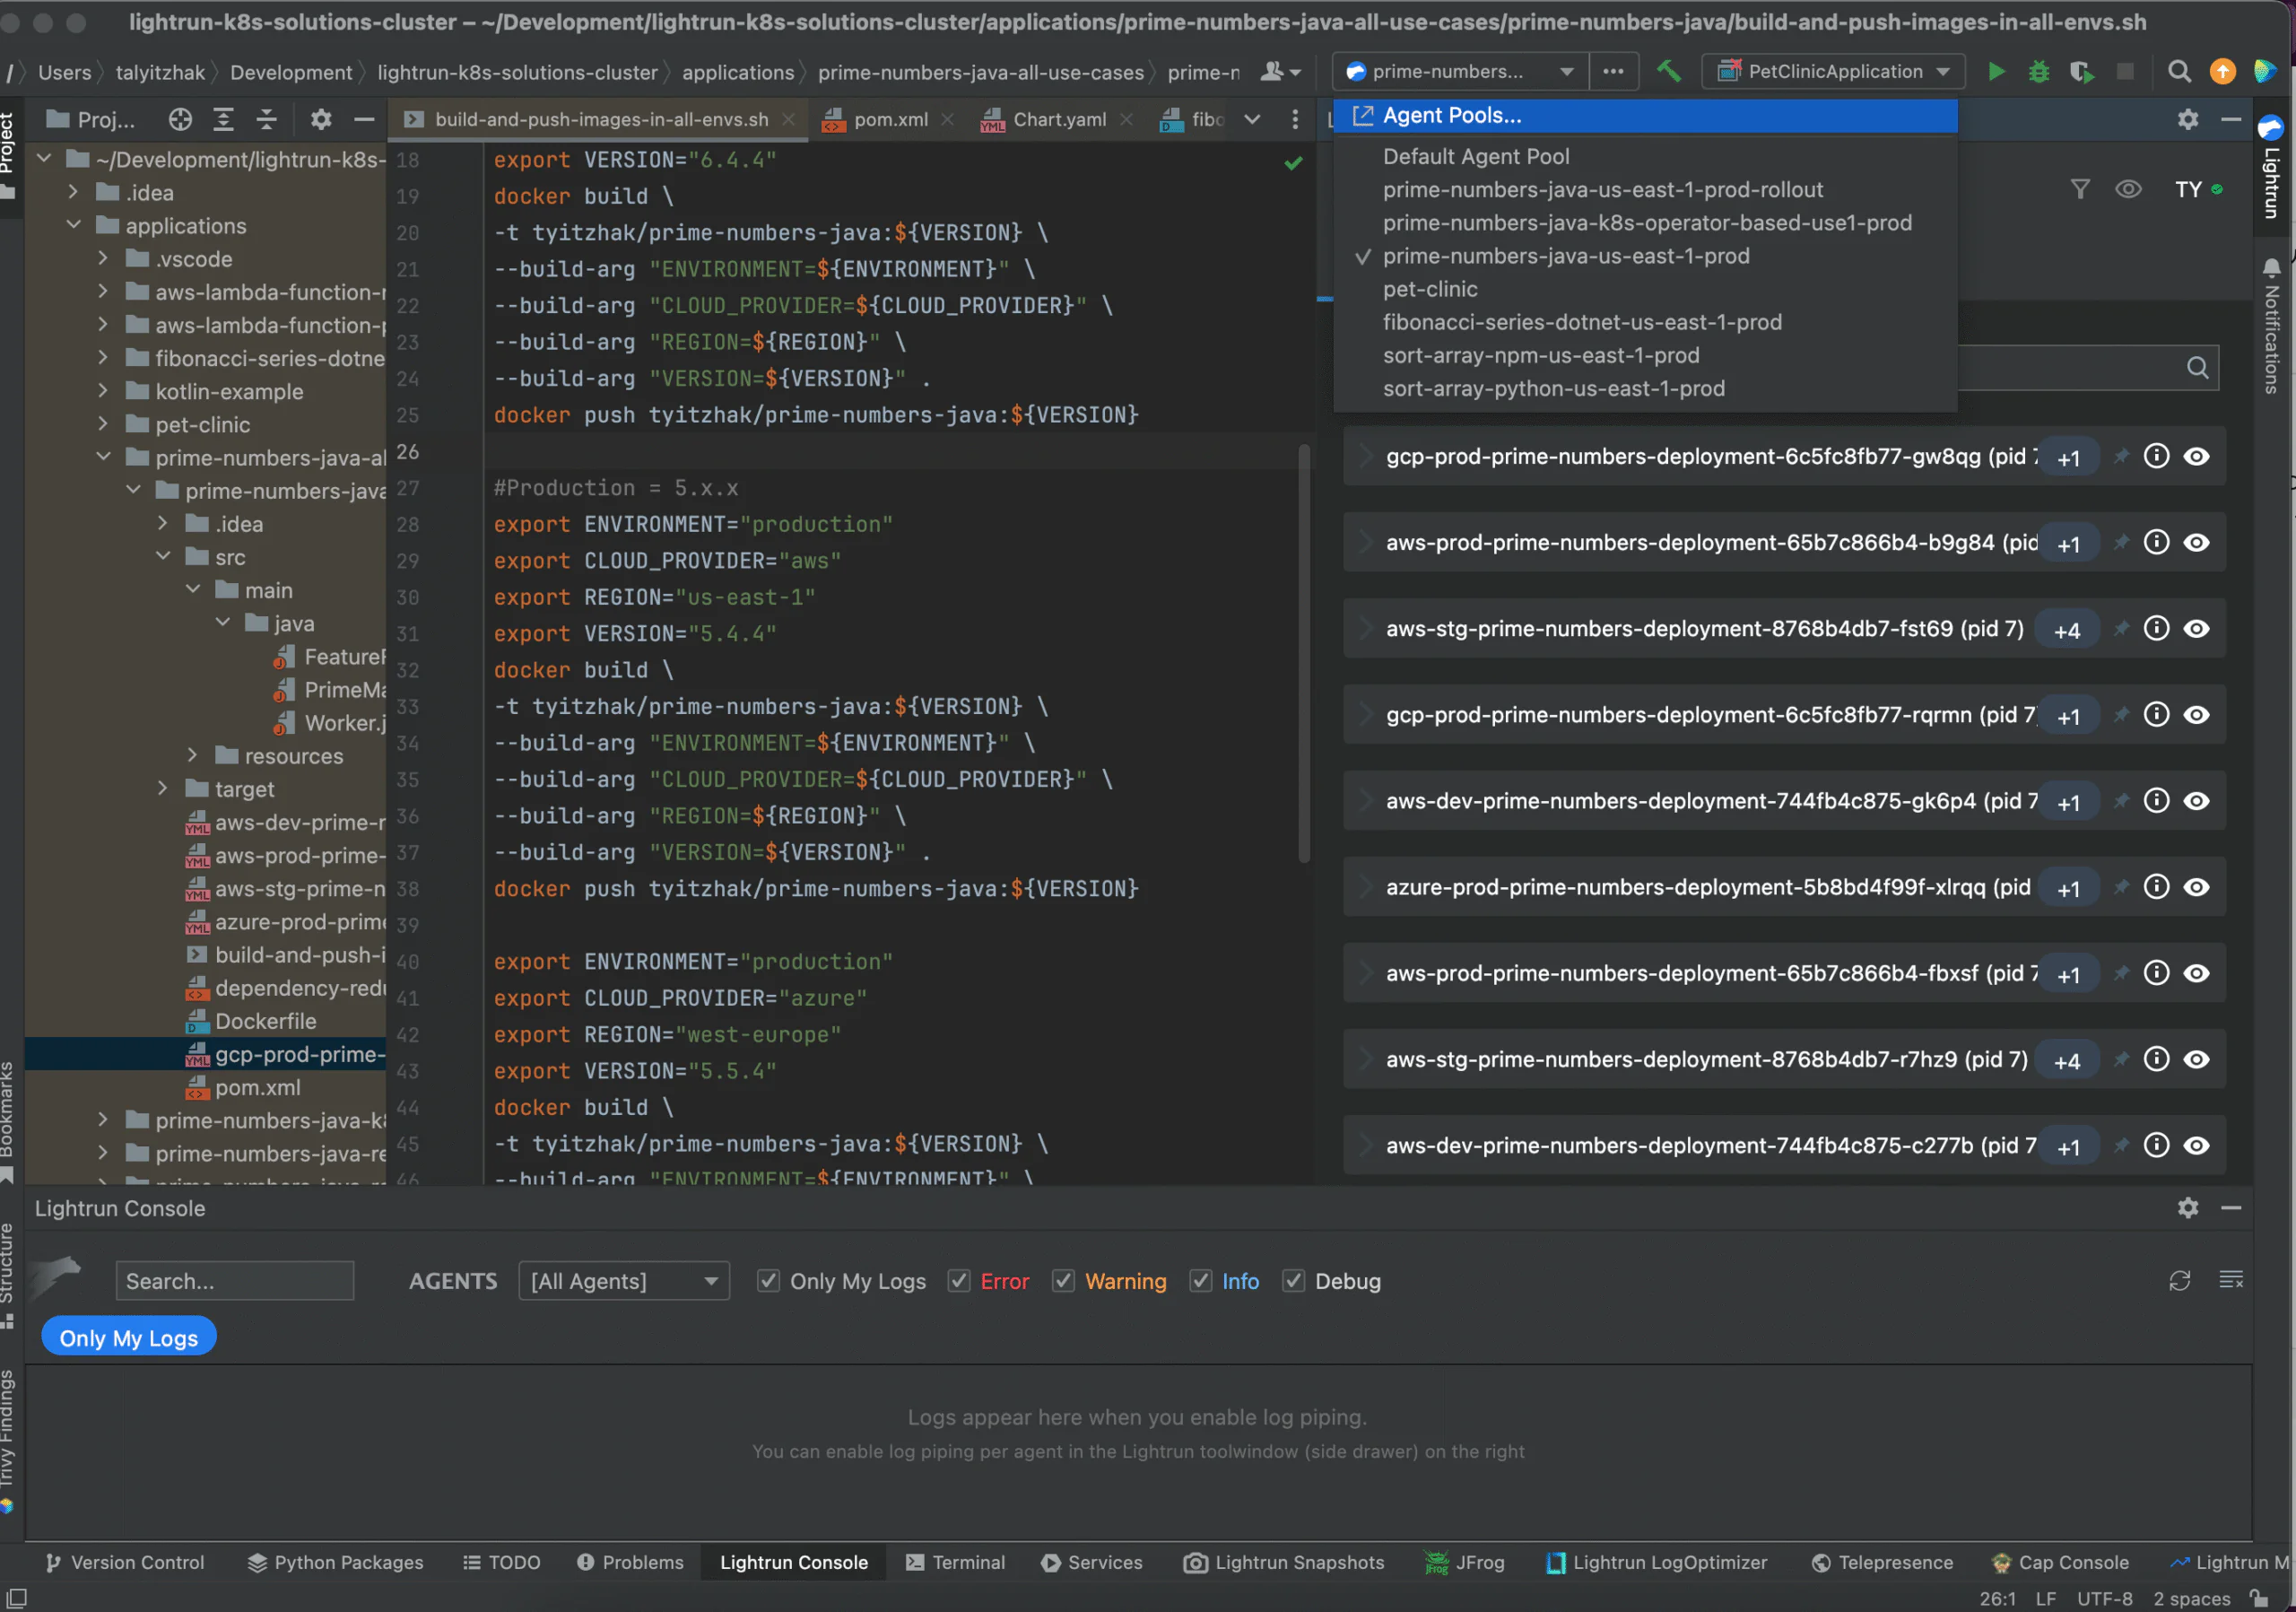The height and width of the screenshot is (1612, 2296).
Task: Enable the Debug log level checkbox
Action: (1293, 1281)
